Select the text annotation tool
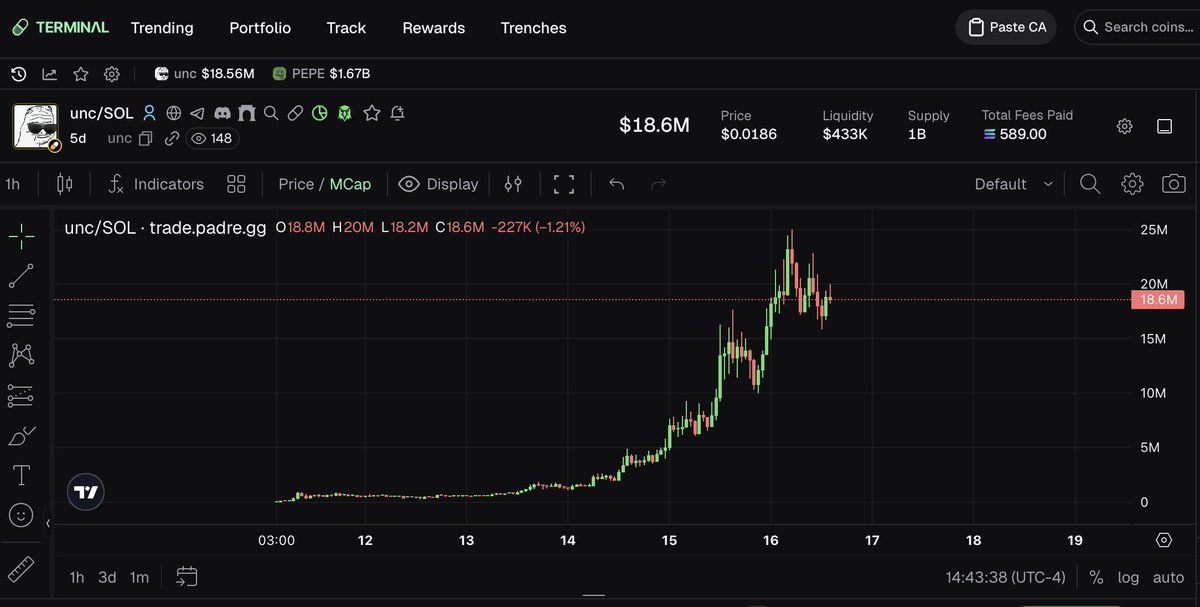 click(21, 475)
